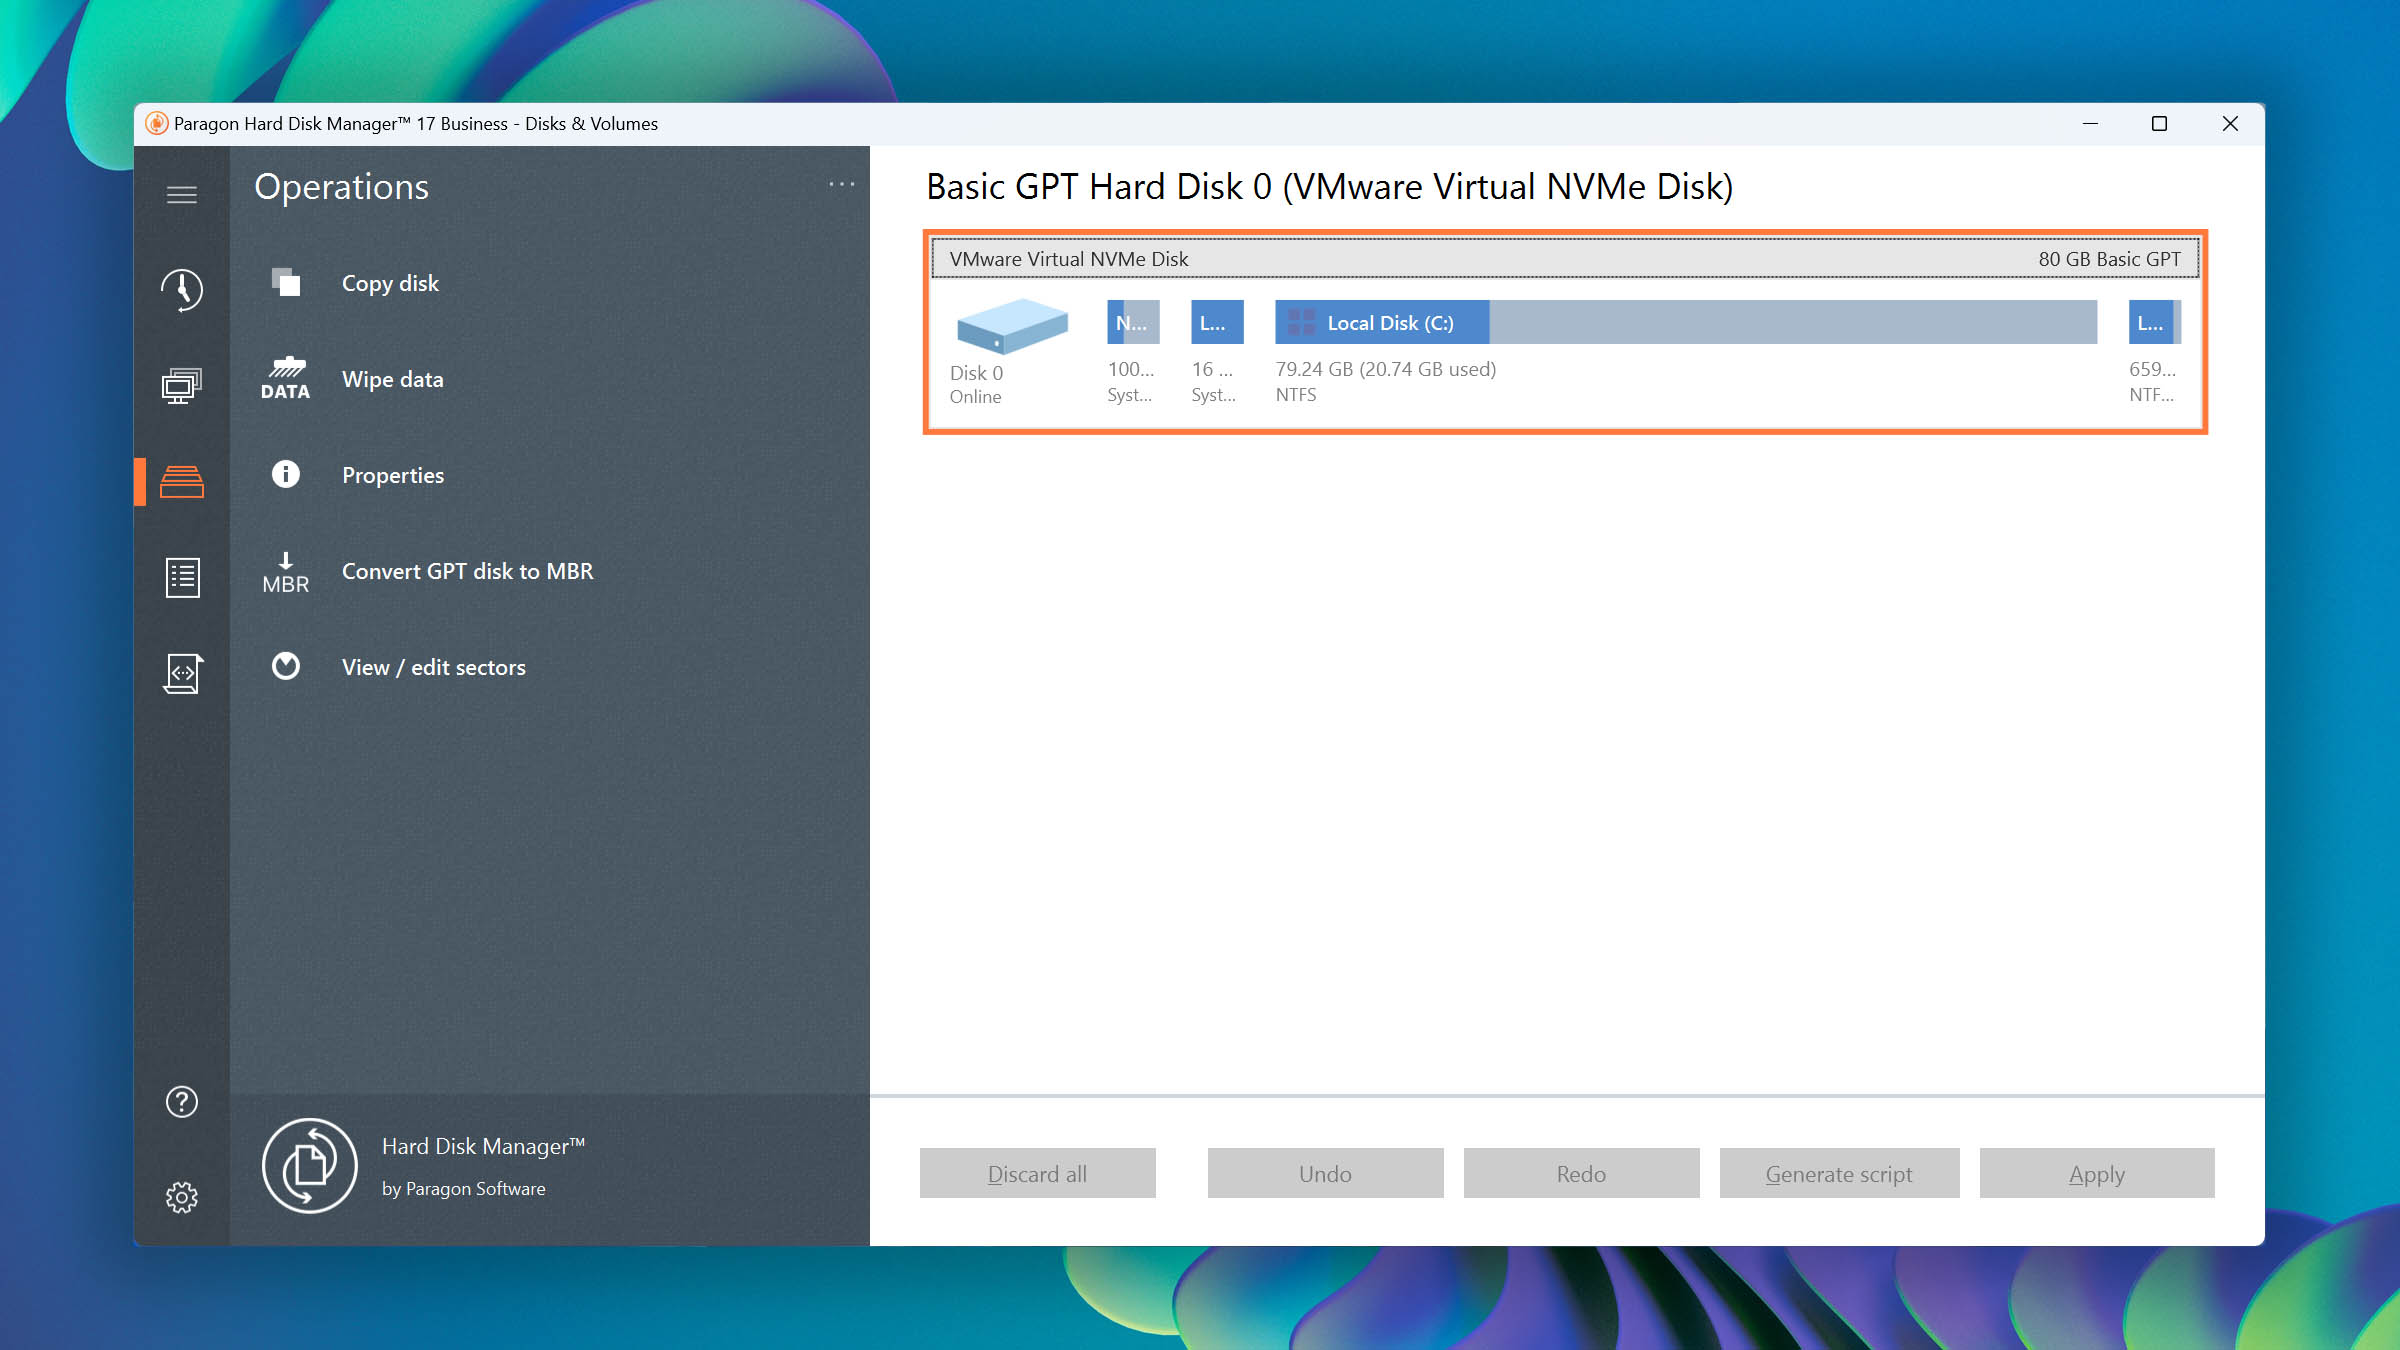
Task: Select the Disk 0 drive icon
Action: pos(1011,326)
